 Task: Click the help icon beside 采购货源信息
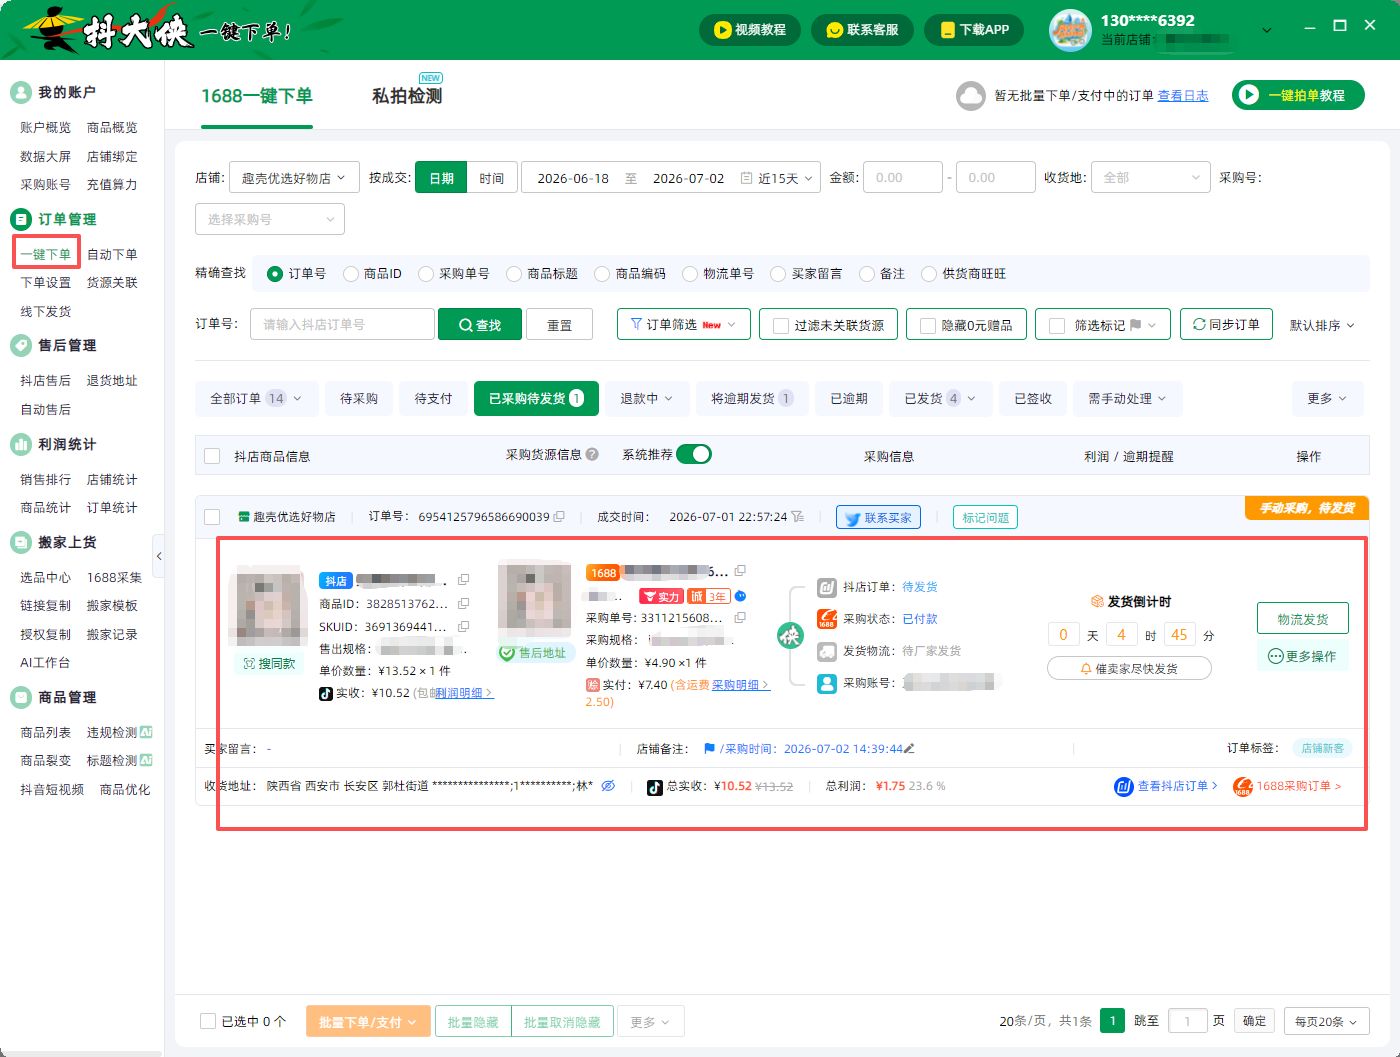click(592, 454)
